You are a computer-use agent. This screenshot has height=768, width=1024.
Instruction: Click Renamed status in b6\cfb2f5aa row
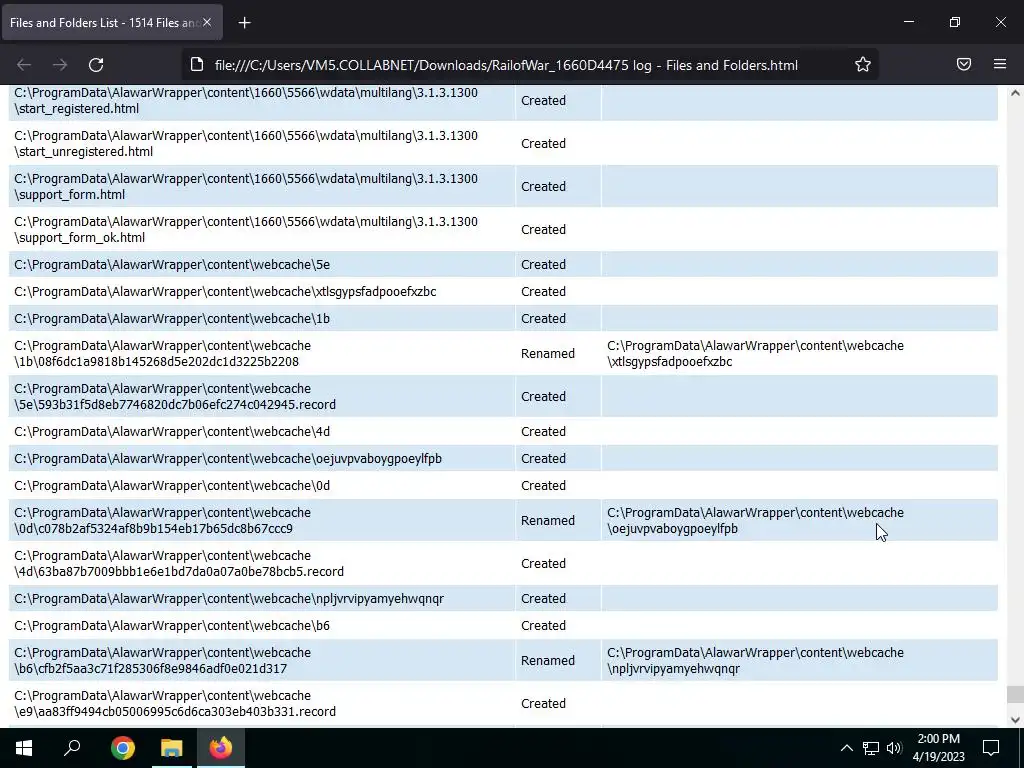pyautogui.click(x=548, y=660)
